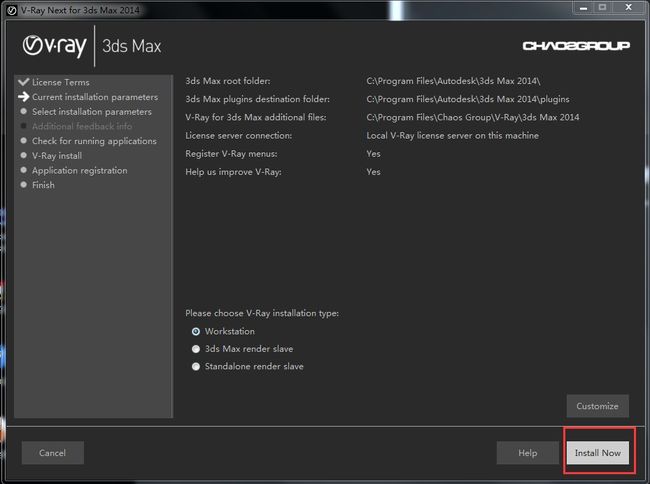Click the License Terms checkmark icon
This screenshot has height=484, width=650.
(x=24, y=82)
